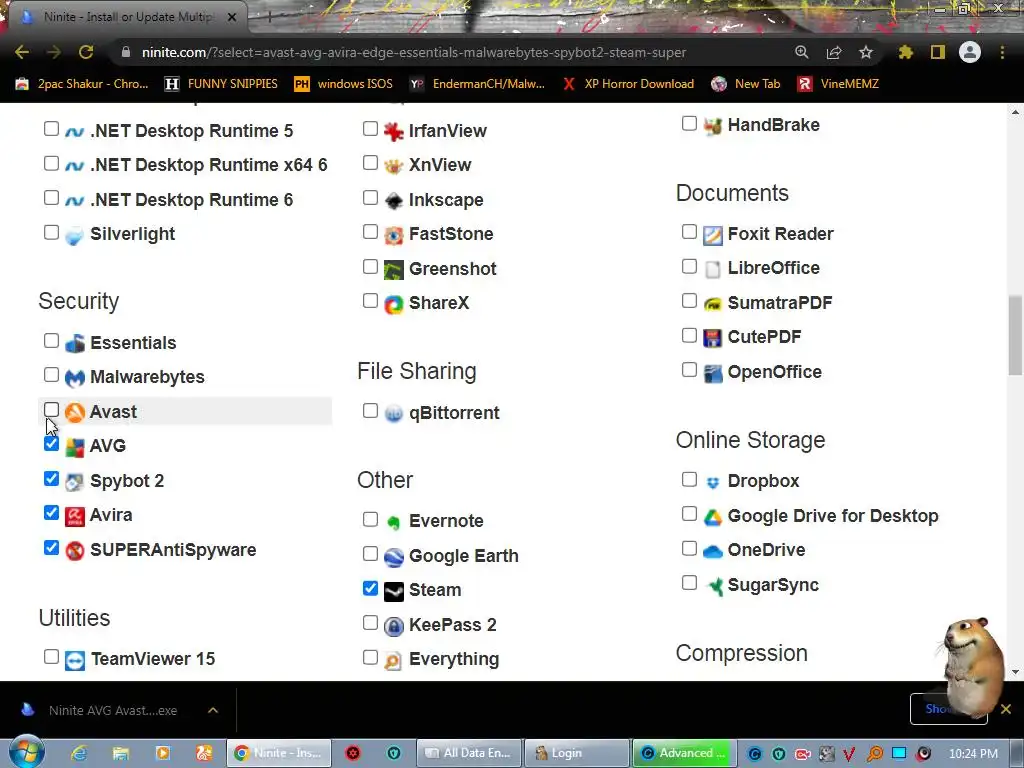Click the Google Earth icon
Screen dimensions: 1024x768
393,556
